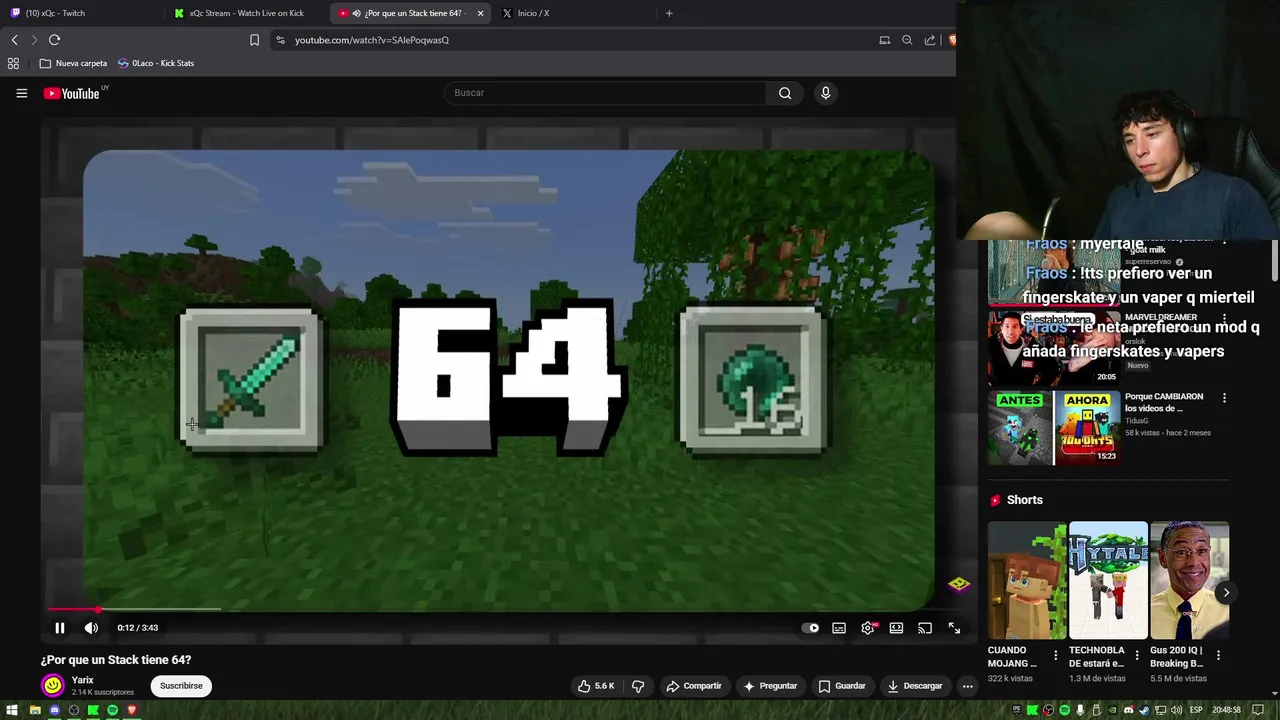Switch to the xQc Stream Kick tab
The image size is (1280, 720).
pyautogui.click(x=247, y=13)
